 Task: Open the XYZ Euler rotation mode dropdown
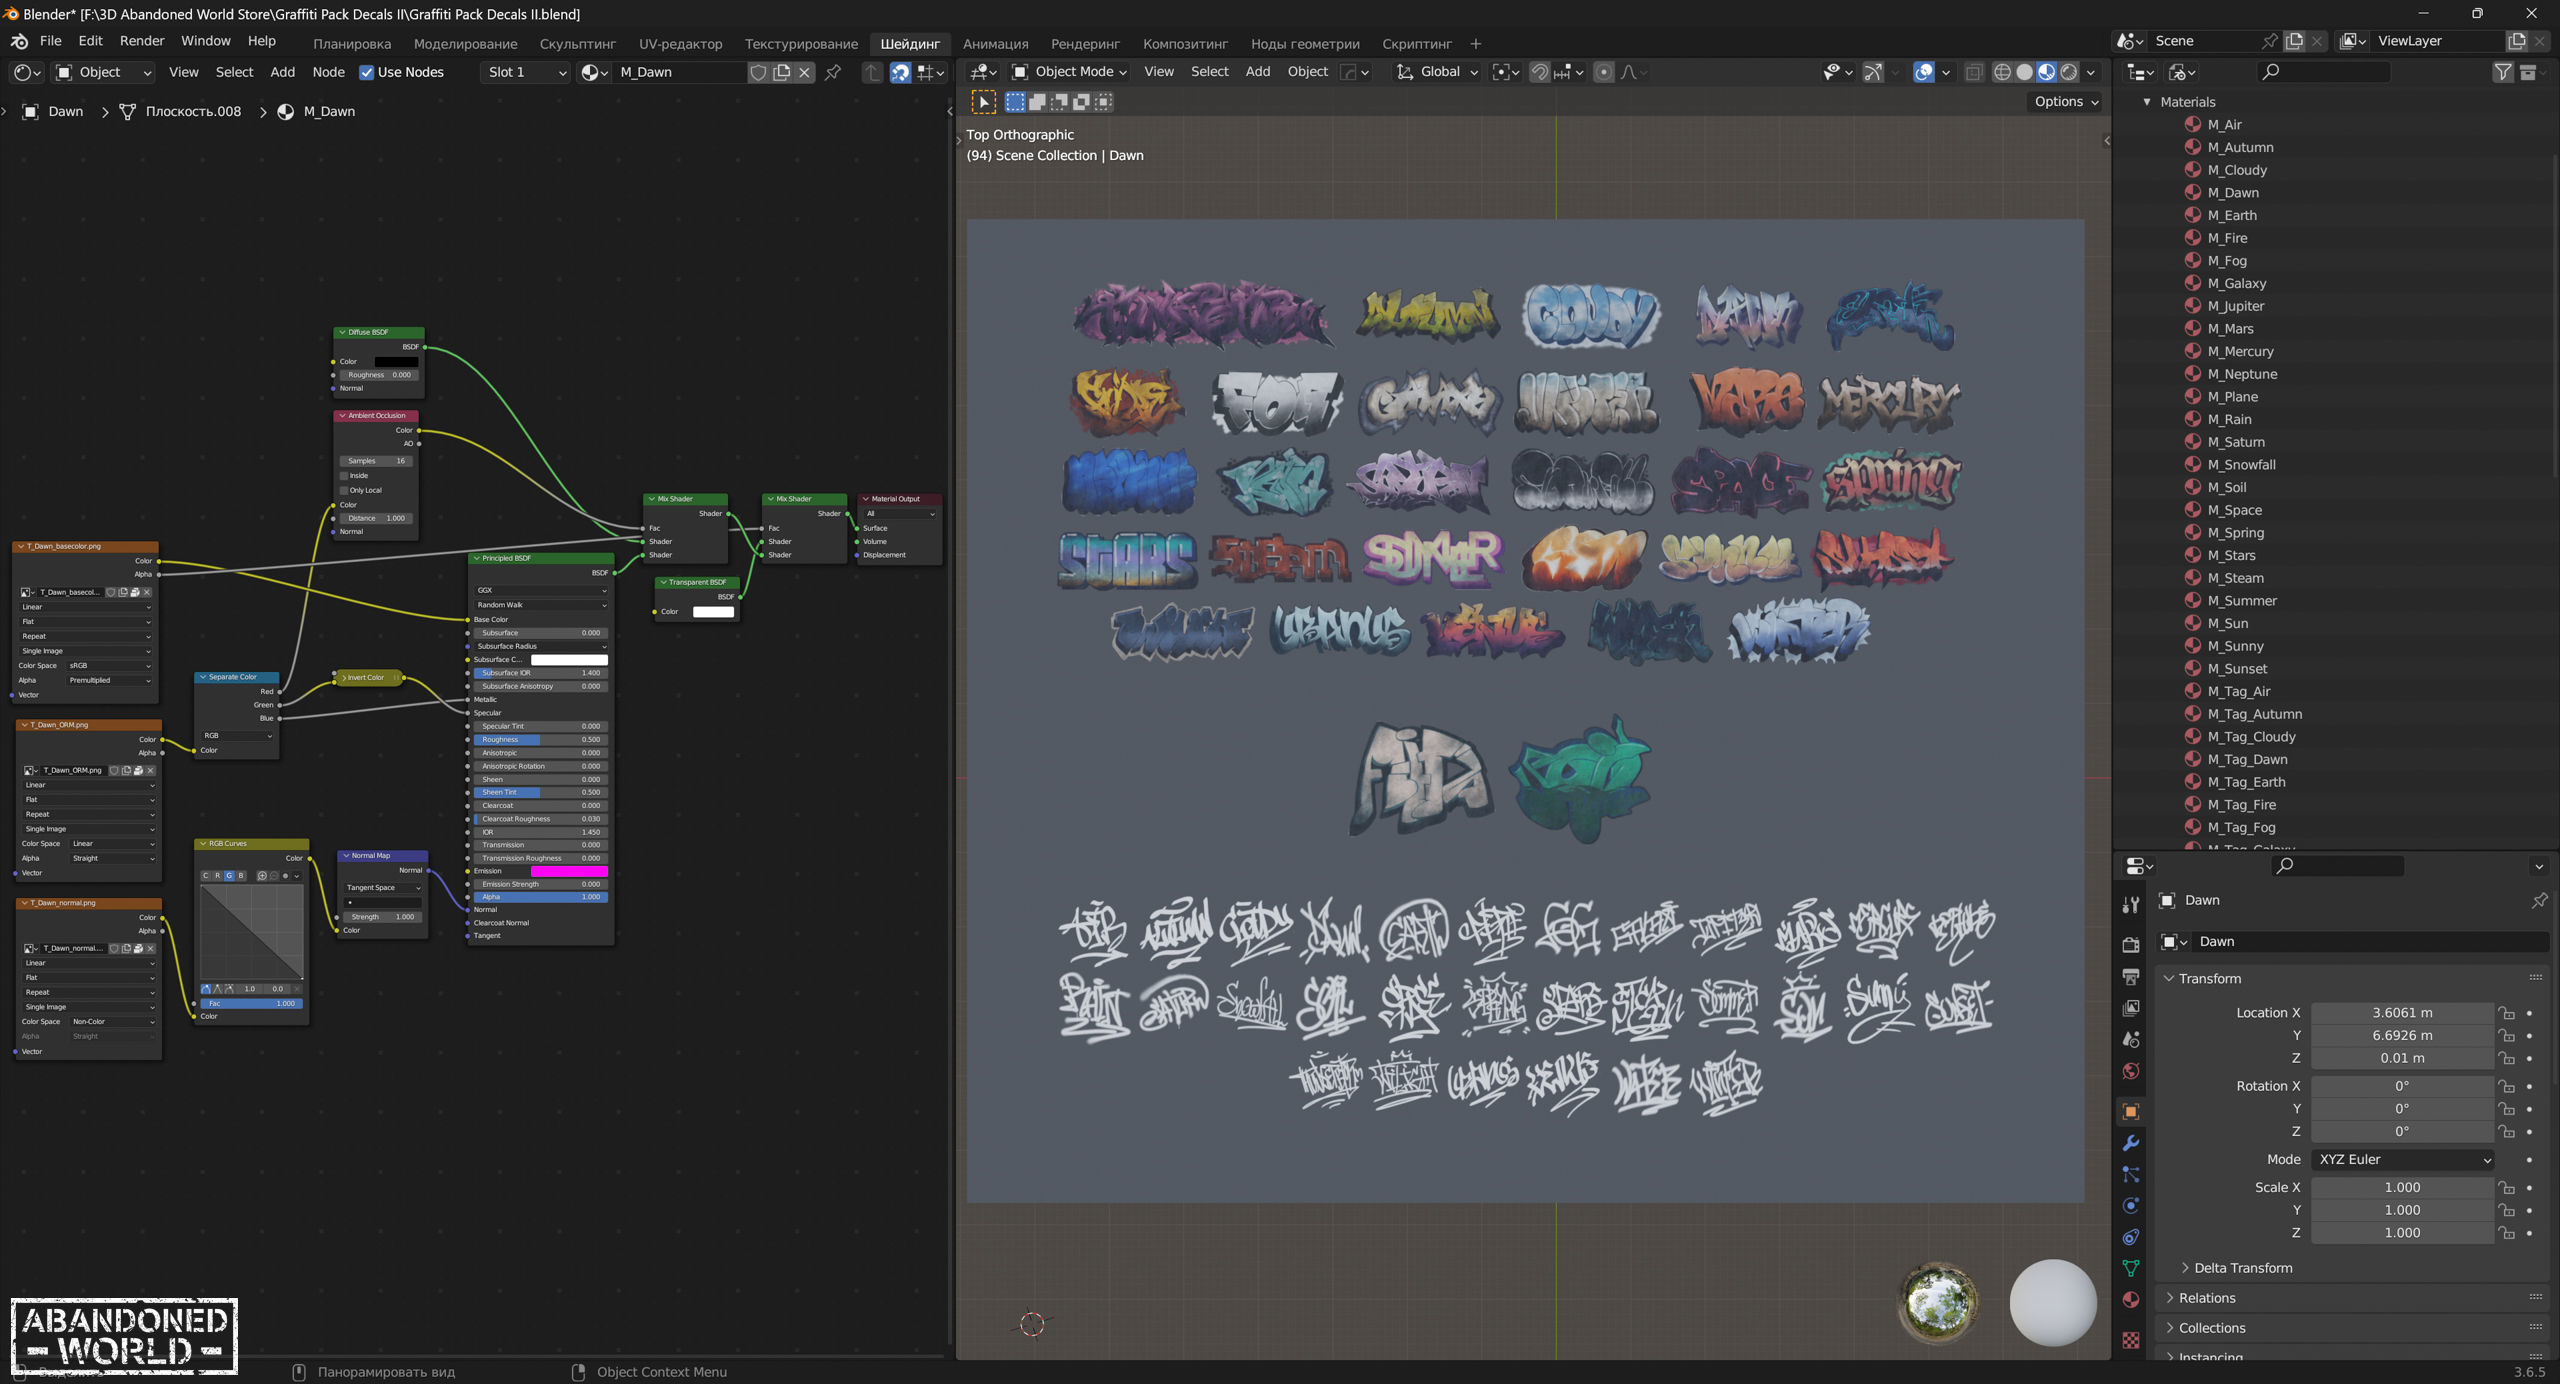click(x=2402, y=1159)
